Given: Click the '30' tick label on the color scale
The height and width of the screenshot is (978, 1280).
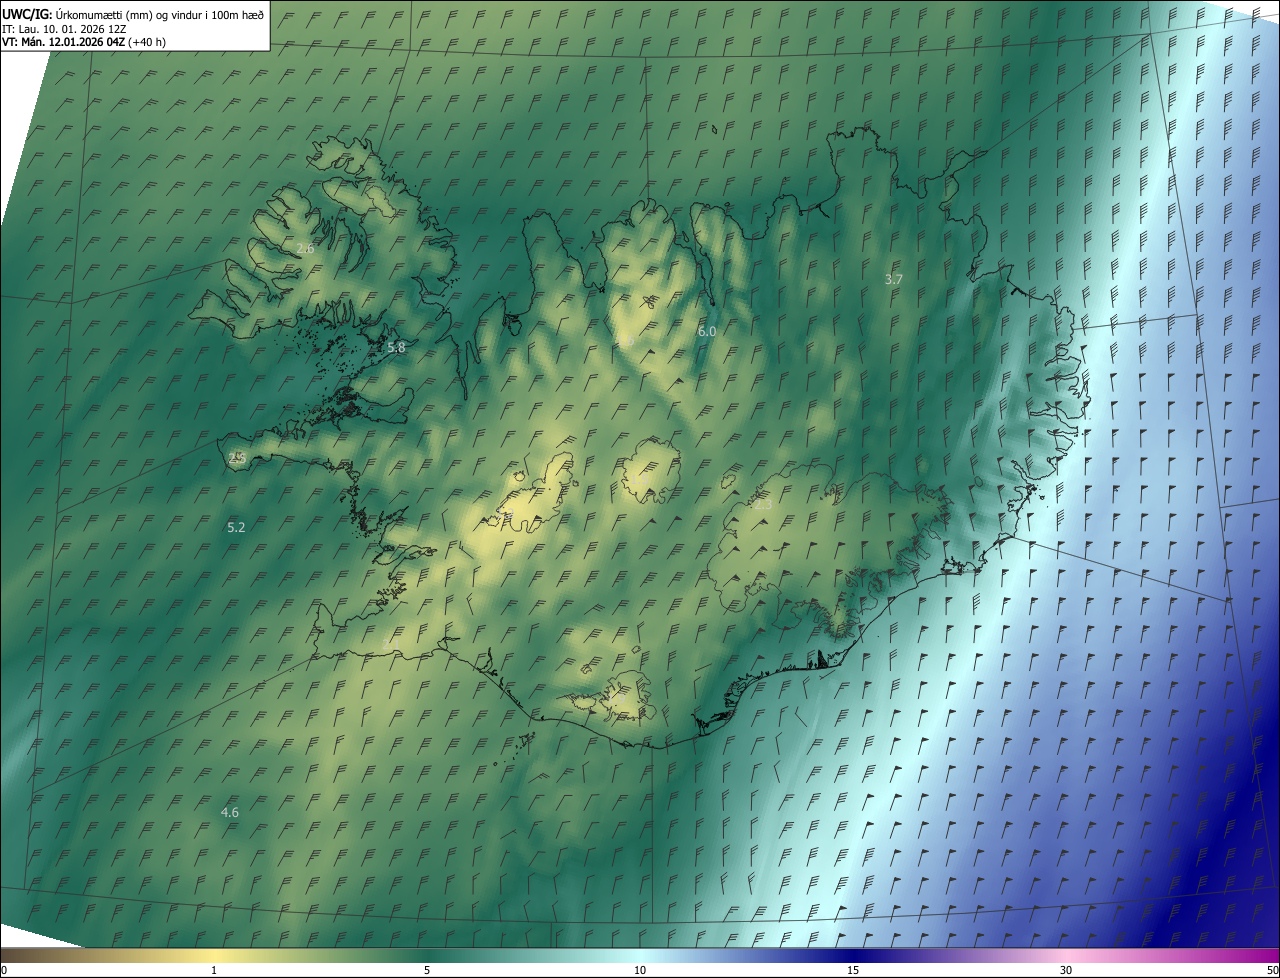Looking at the screenshot, I should pos(1066,970).
